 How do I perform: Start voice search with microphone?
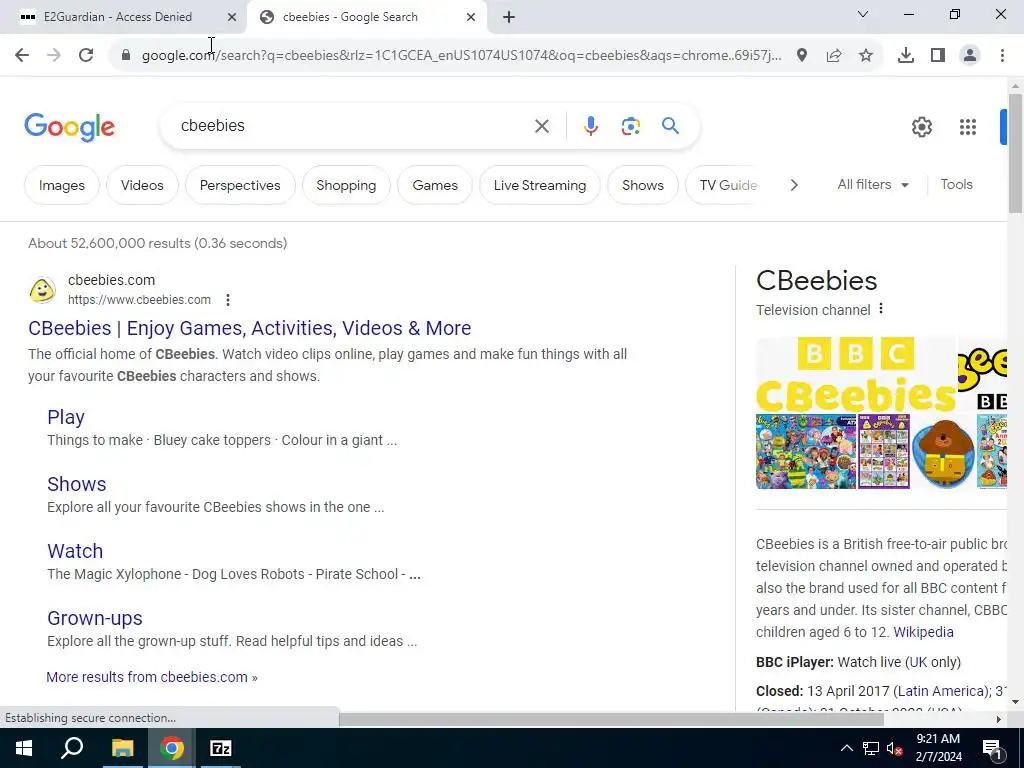(x=591, y=126)
